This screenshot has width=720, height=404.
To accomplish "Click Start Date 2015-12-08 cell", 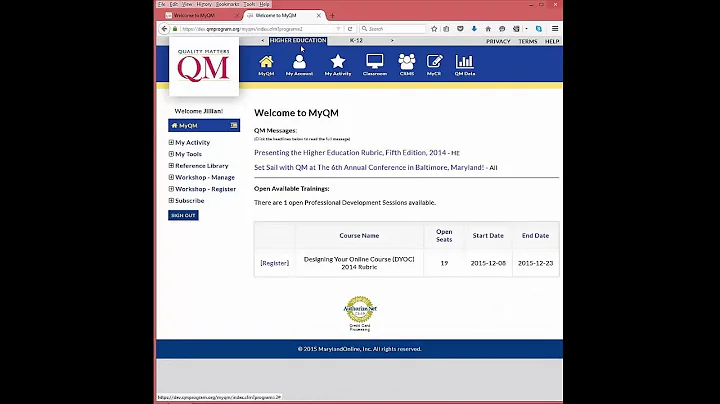I will [x=488, y=263].
